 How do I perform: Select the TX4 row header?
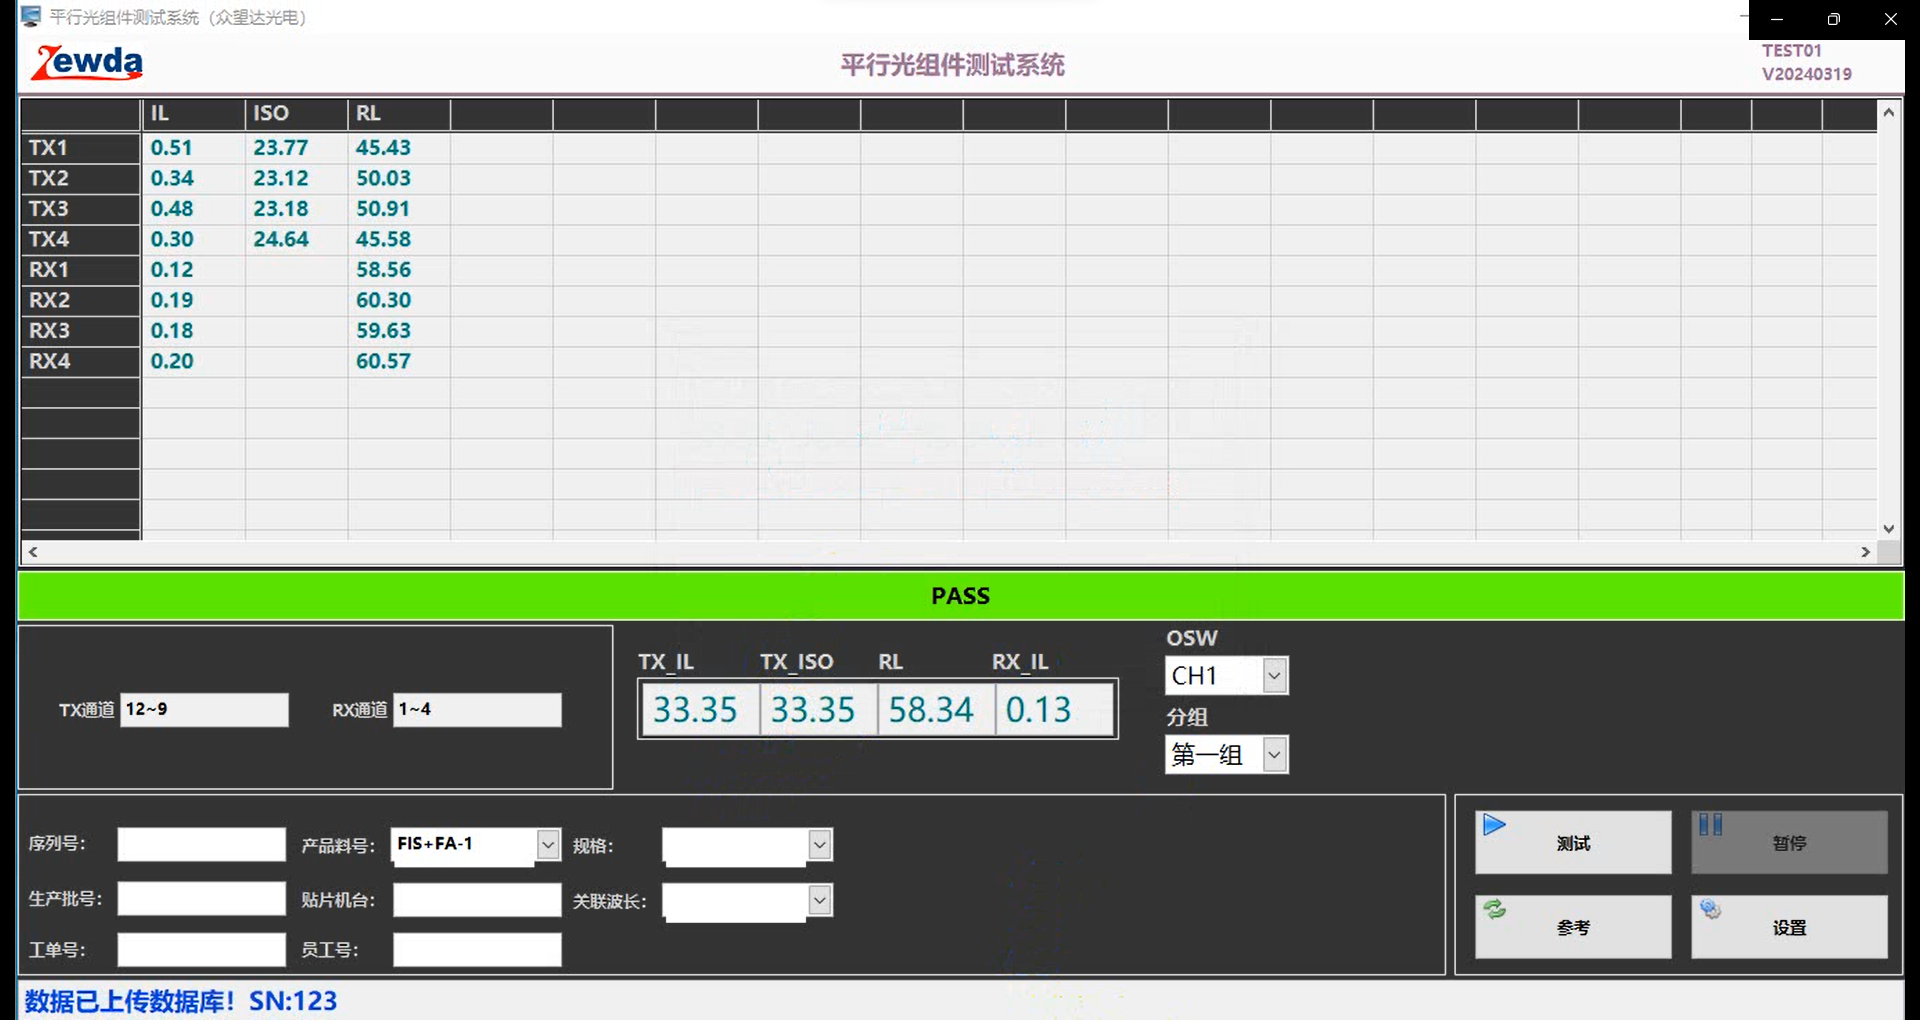(81, 239)
